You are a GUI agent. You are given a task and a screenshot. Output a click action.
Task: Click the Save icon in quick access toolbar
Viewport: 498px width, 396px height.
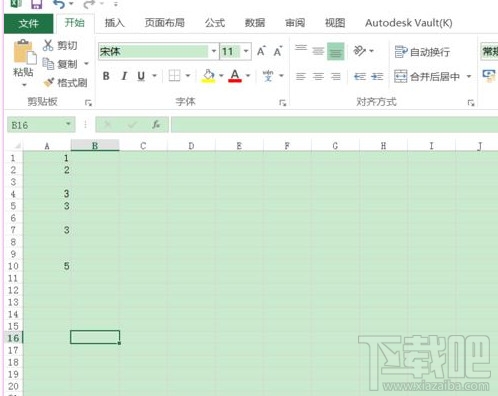point(37,4)
